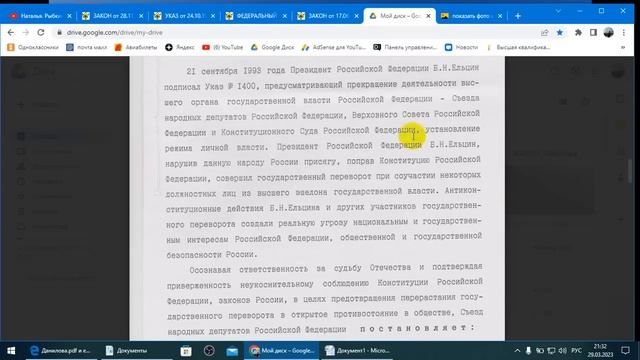Open the Chrome three-dot menu
Viewport: 640px width, 360px height.
(x=624, y=33)
